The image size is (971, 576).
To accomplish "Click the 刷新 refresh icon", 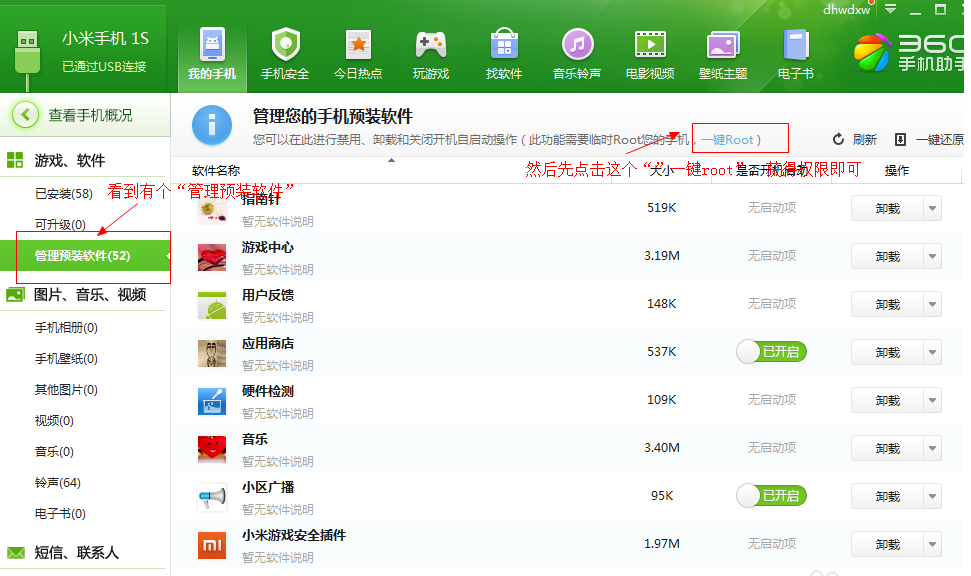I will pyautogui.click(x=838, y=139).
